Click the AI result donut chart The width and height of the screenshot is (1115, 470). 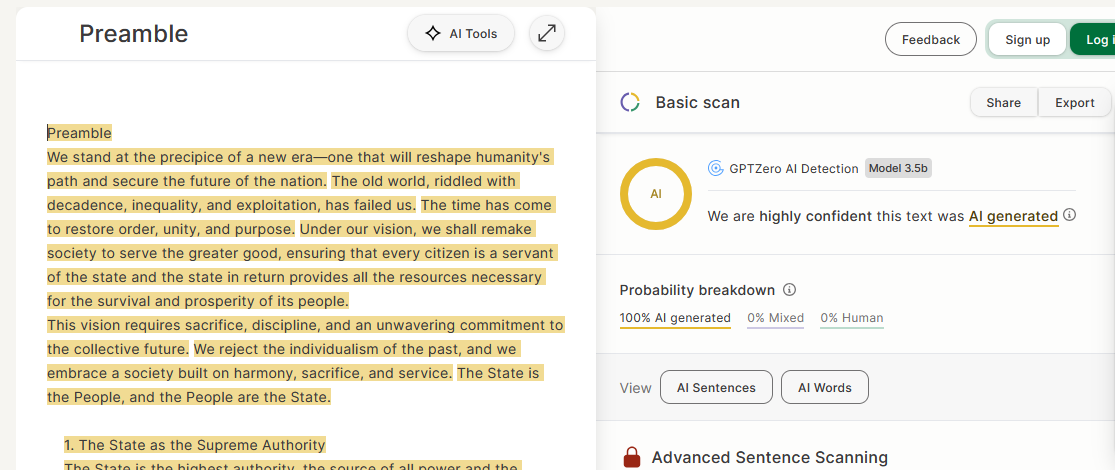tap(656, 194)
